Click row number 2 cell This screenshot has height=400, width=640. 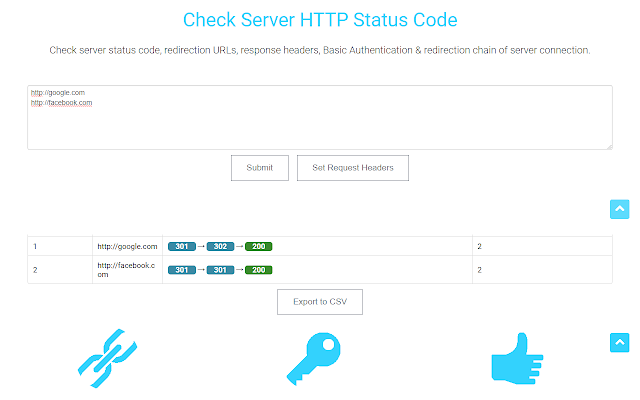(x=60, y=270)
